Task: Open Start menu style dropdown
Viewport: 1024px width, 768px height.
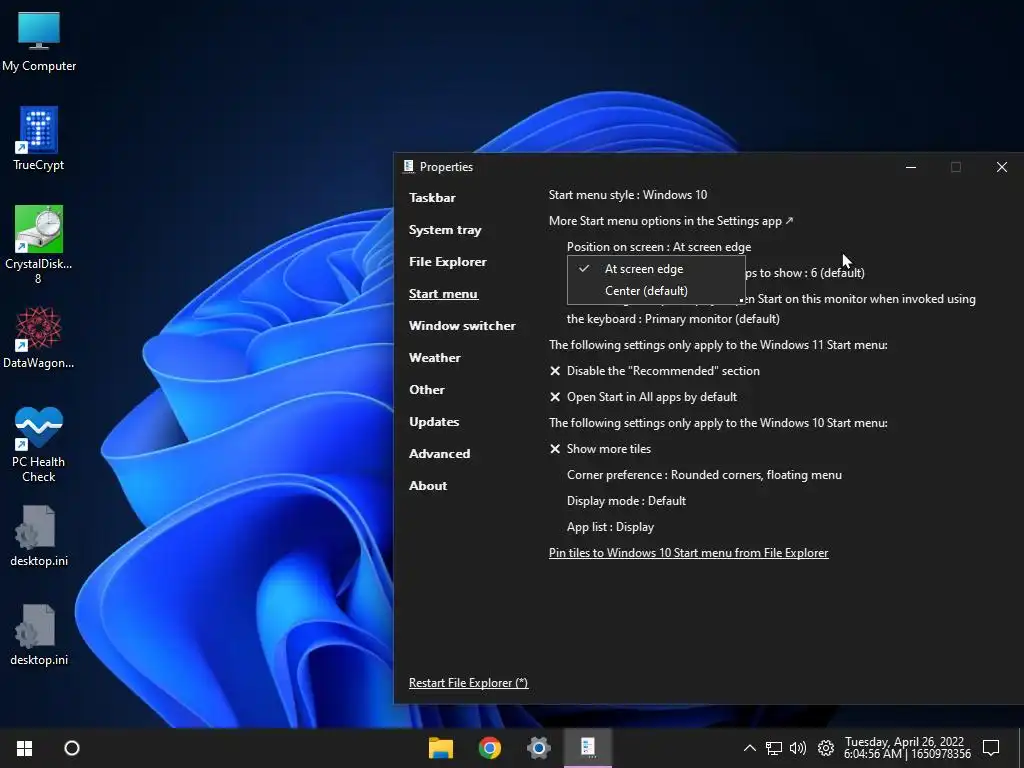Action: 628,195
